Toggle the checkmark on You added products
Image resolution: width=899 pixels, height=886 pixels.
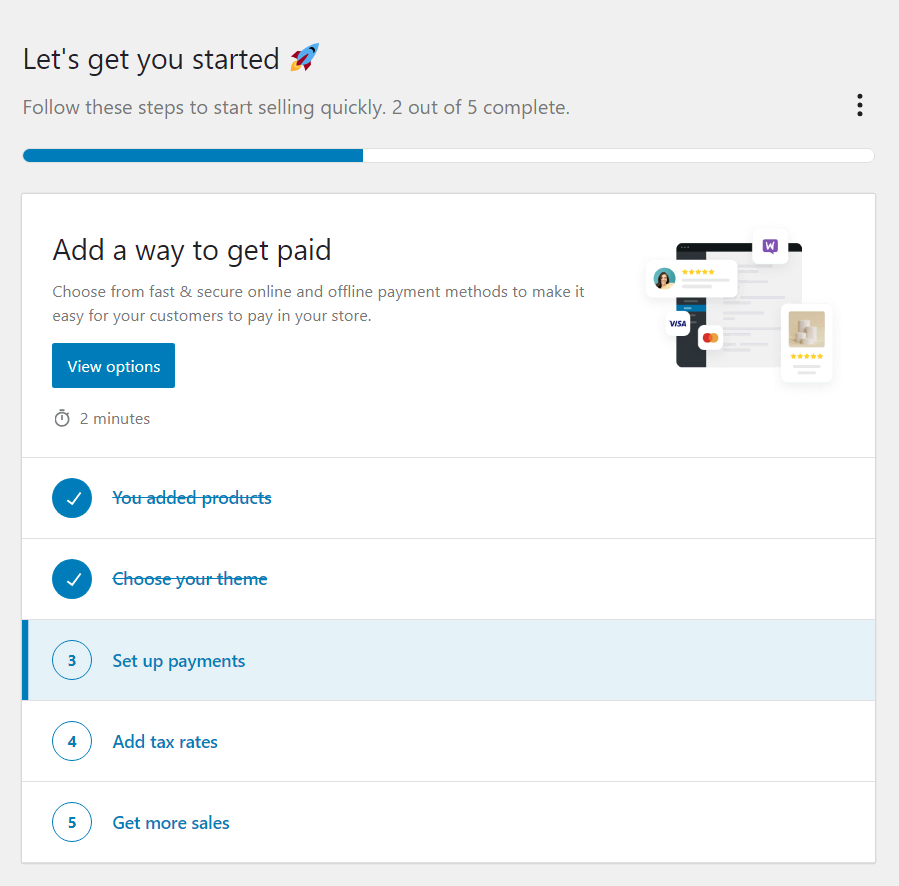pos(72,497)
